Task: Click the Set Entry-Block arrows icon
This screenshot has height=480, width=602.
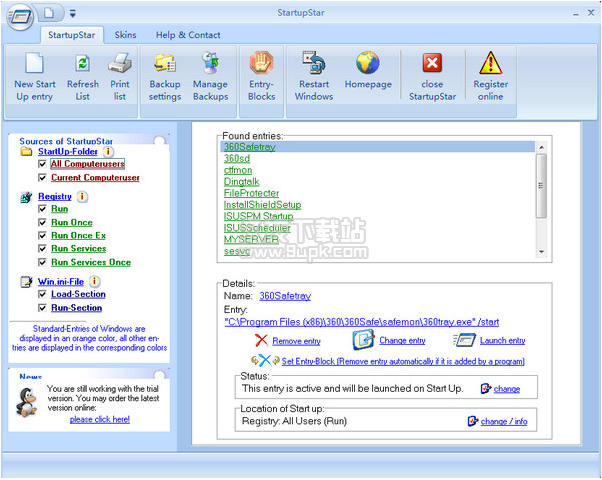Action: click(x=265, y=361)
